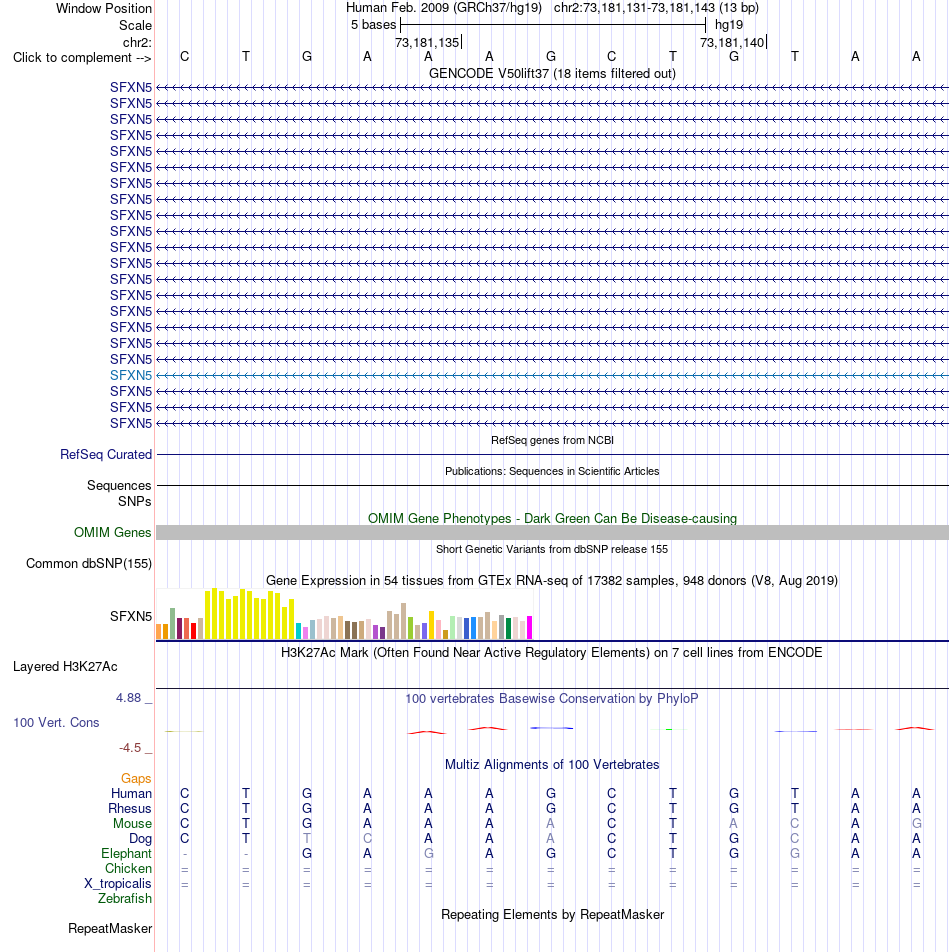Click the SFXN5 label beside the GTEx chart
The image size is (950, 952).
[131, 616]
